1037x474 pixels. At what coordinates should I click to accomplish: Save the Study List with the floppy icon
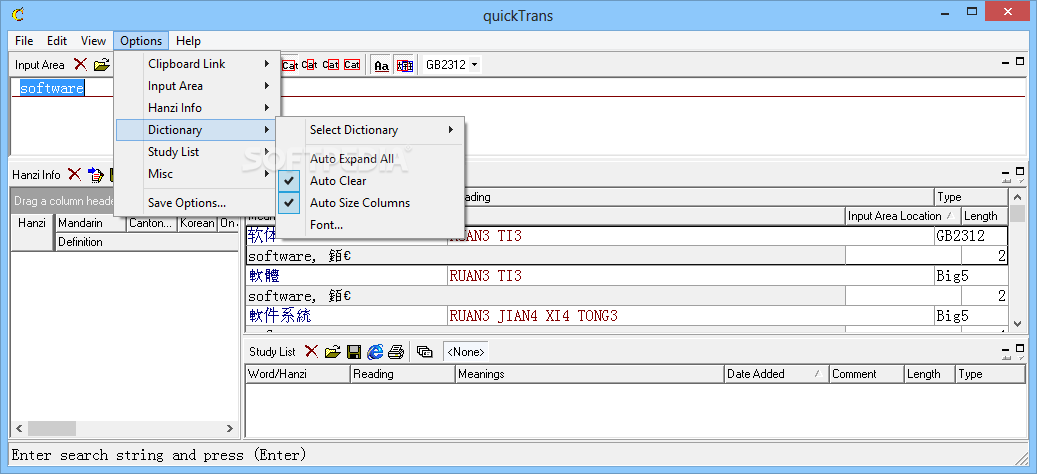pos(354,352)
